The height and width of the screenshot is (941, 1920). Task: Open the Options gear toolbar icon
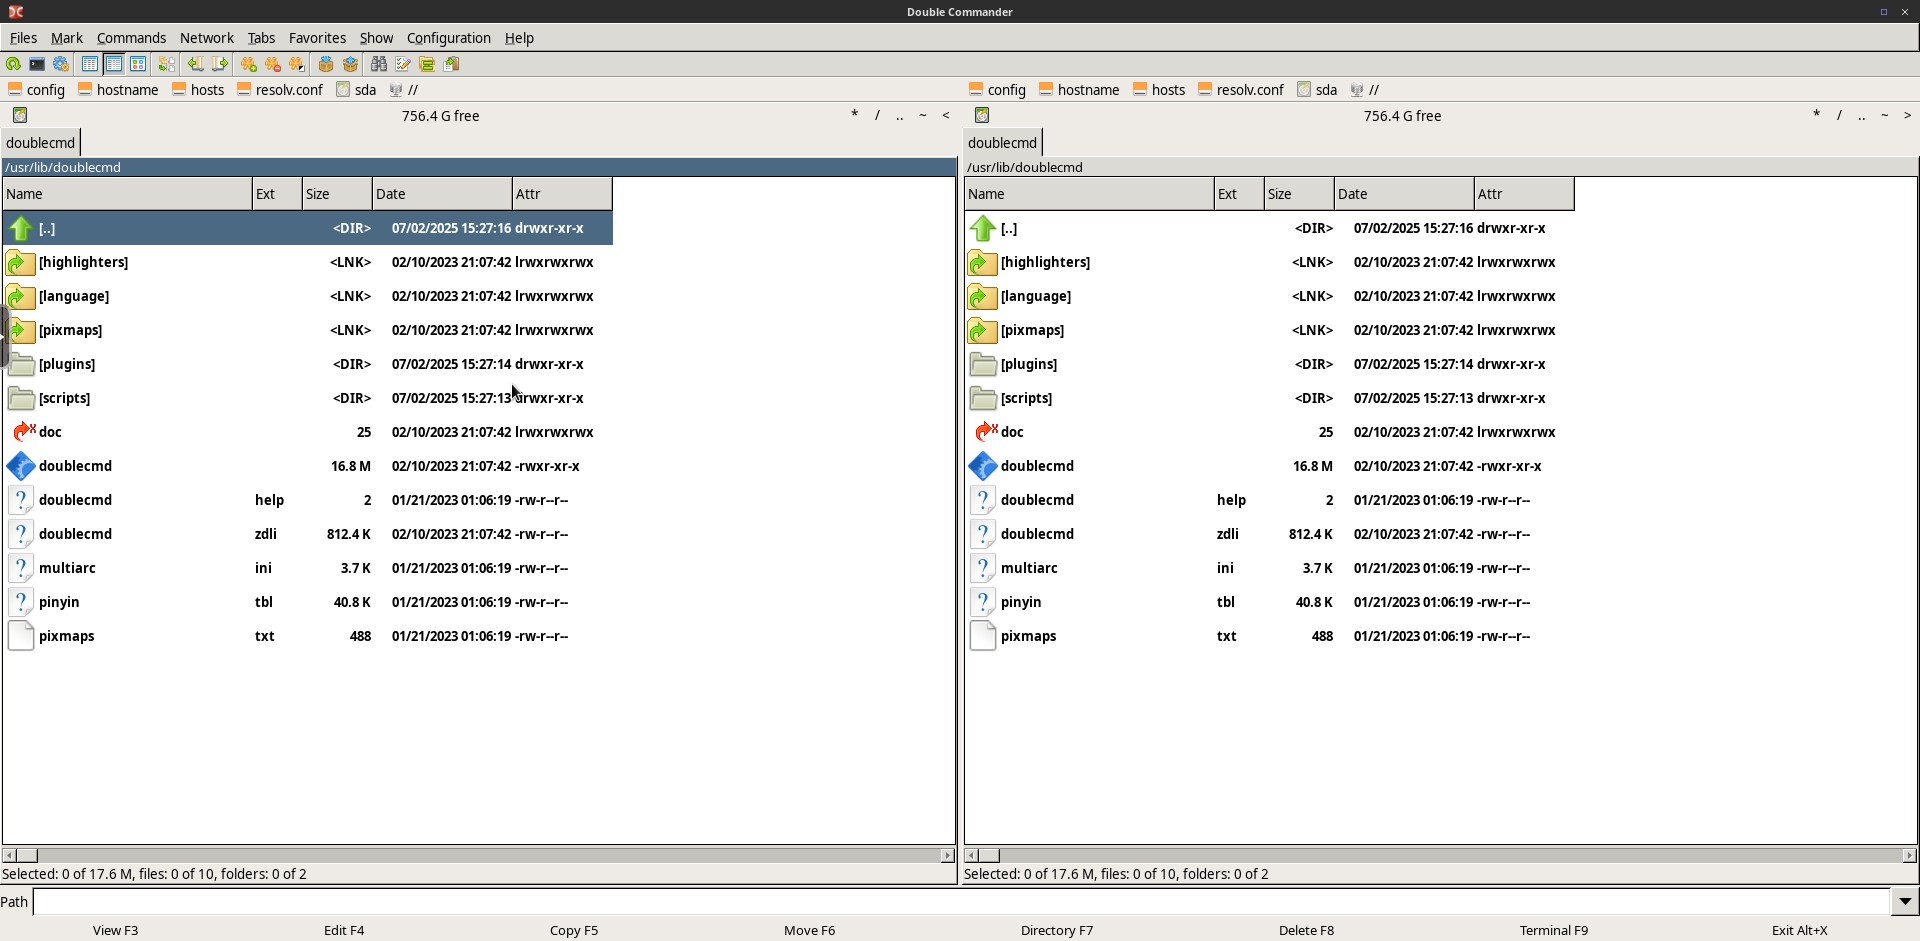[x=61, y=64]
